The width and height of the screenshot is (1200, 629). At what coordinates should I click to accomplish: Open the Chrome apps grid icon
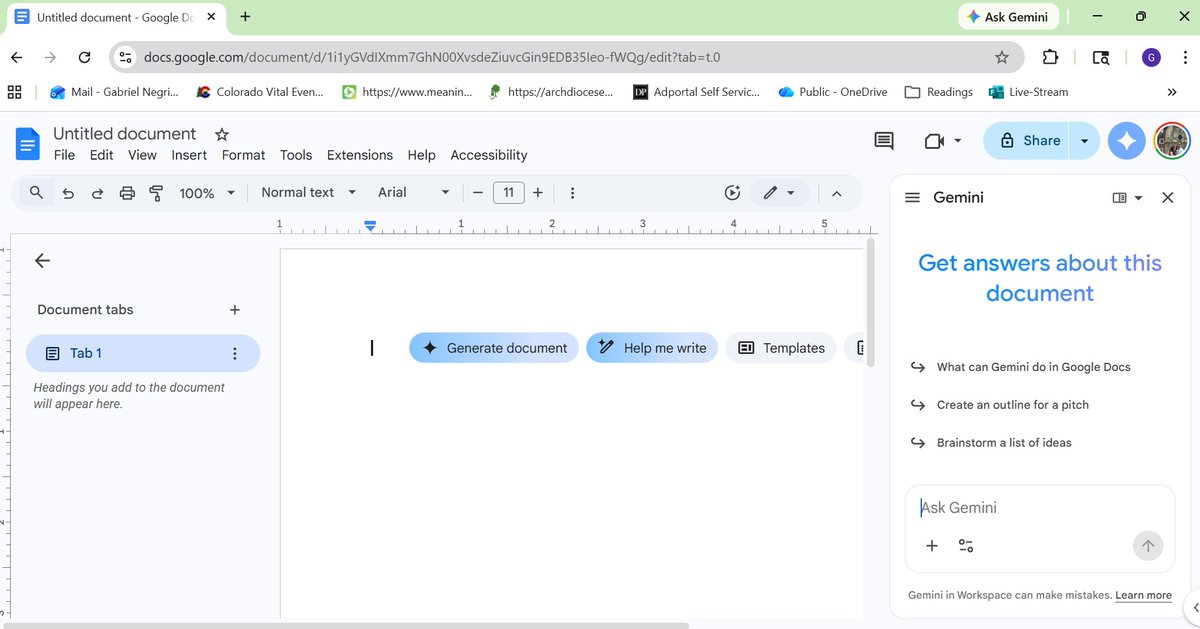click(x=15, y=92)
